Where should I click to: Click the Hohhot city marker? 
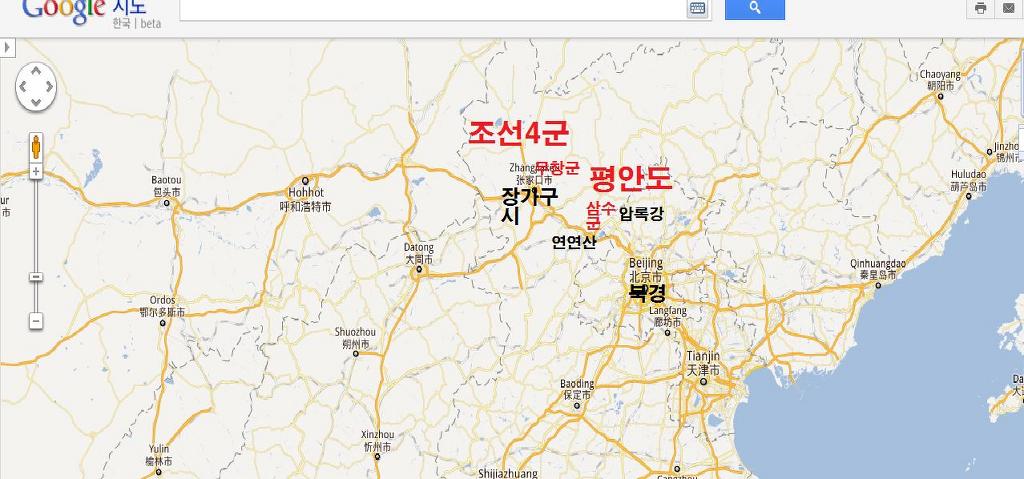[305, 181]
